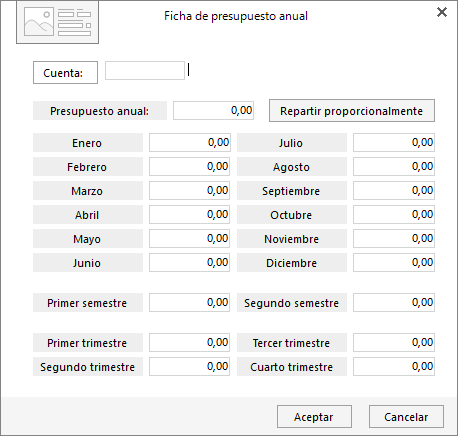The image size is (458, 436).
Task: Focus the Cuenta account code field
Action: (x=145, y=70)
